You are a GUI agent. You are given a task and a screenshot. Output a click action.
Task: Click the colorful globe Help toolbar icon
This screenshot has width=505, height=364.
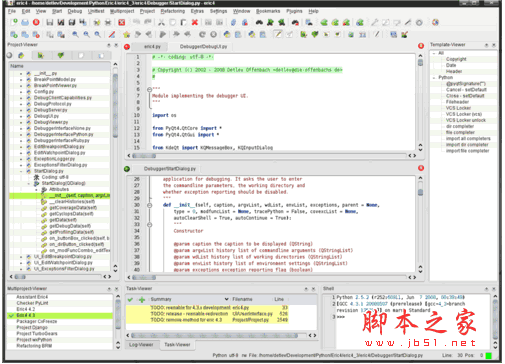point(435,22)
